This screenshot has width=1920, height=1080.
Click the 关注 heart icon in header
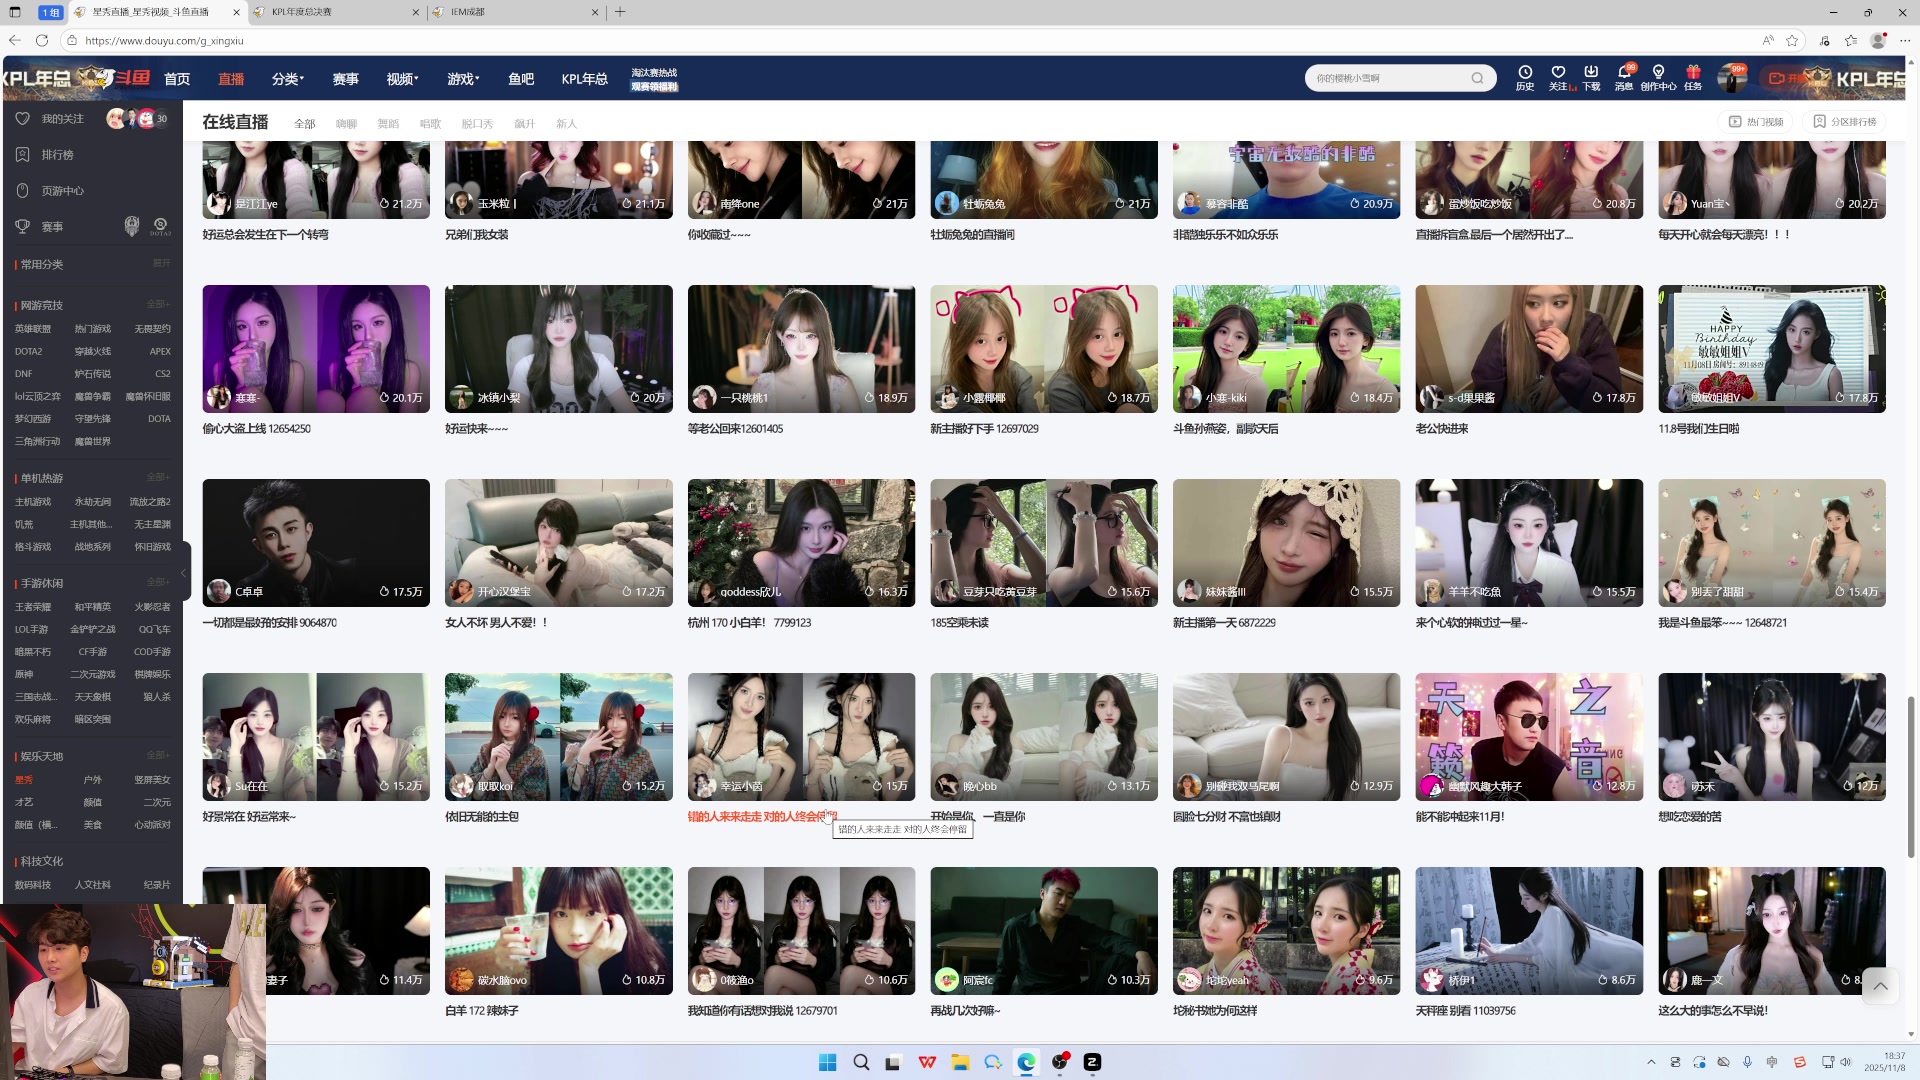(1558, 73)
